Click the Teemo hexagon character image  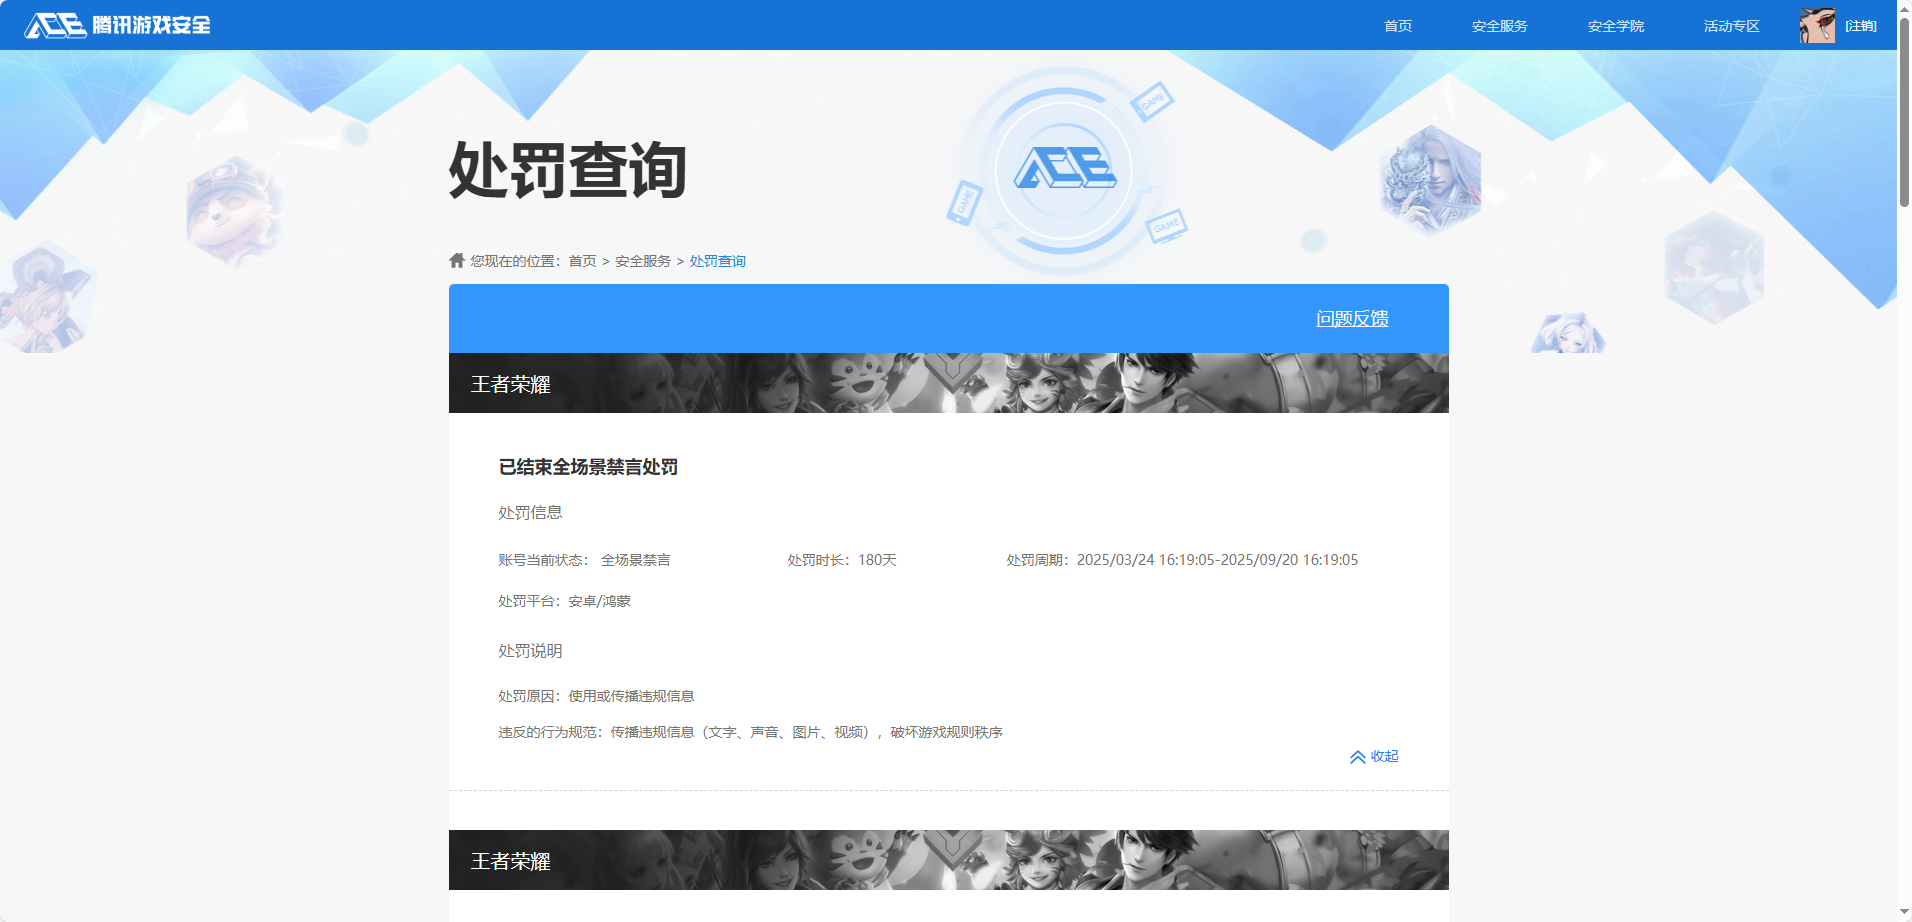pyautogui.click(x=234, y=211)
